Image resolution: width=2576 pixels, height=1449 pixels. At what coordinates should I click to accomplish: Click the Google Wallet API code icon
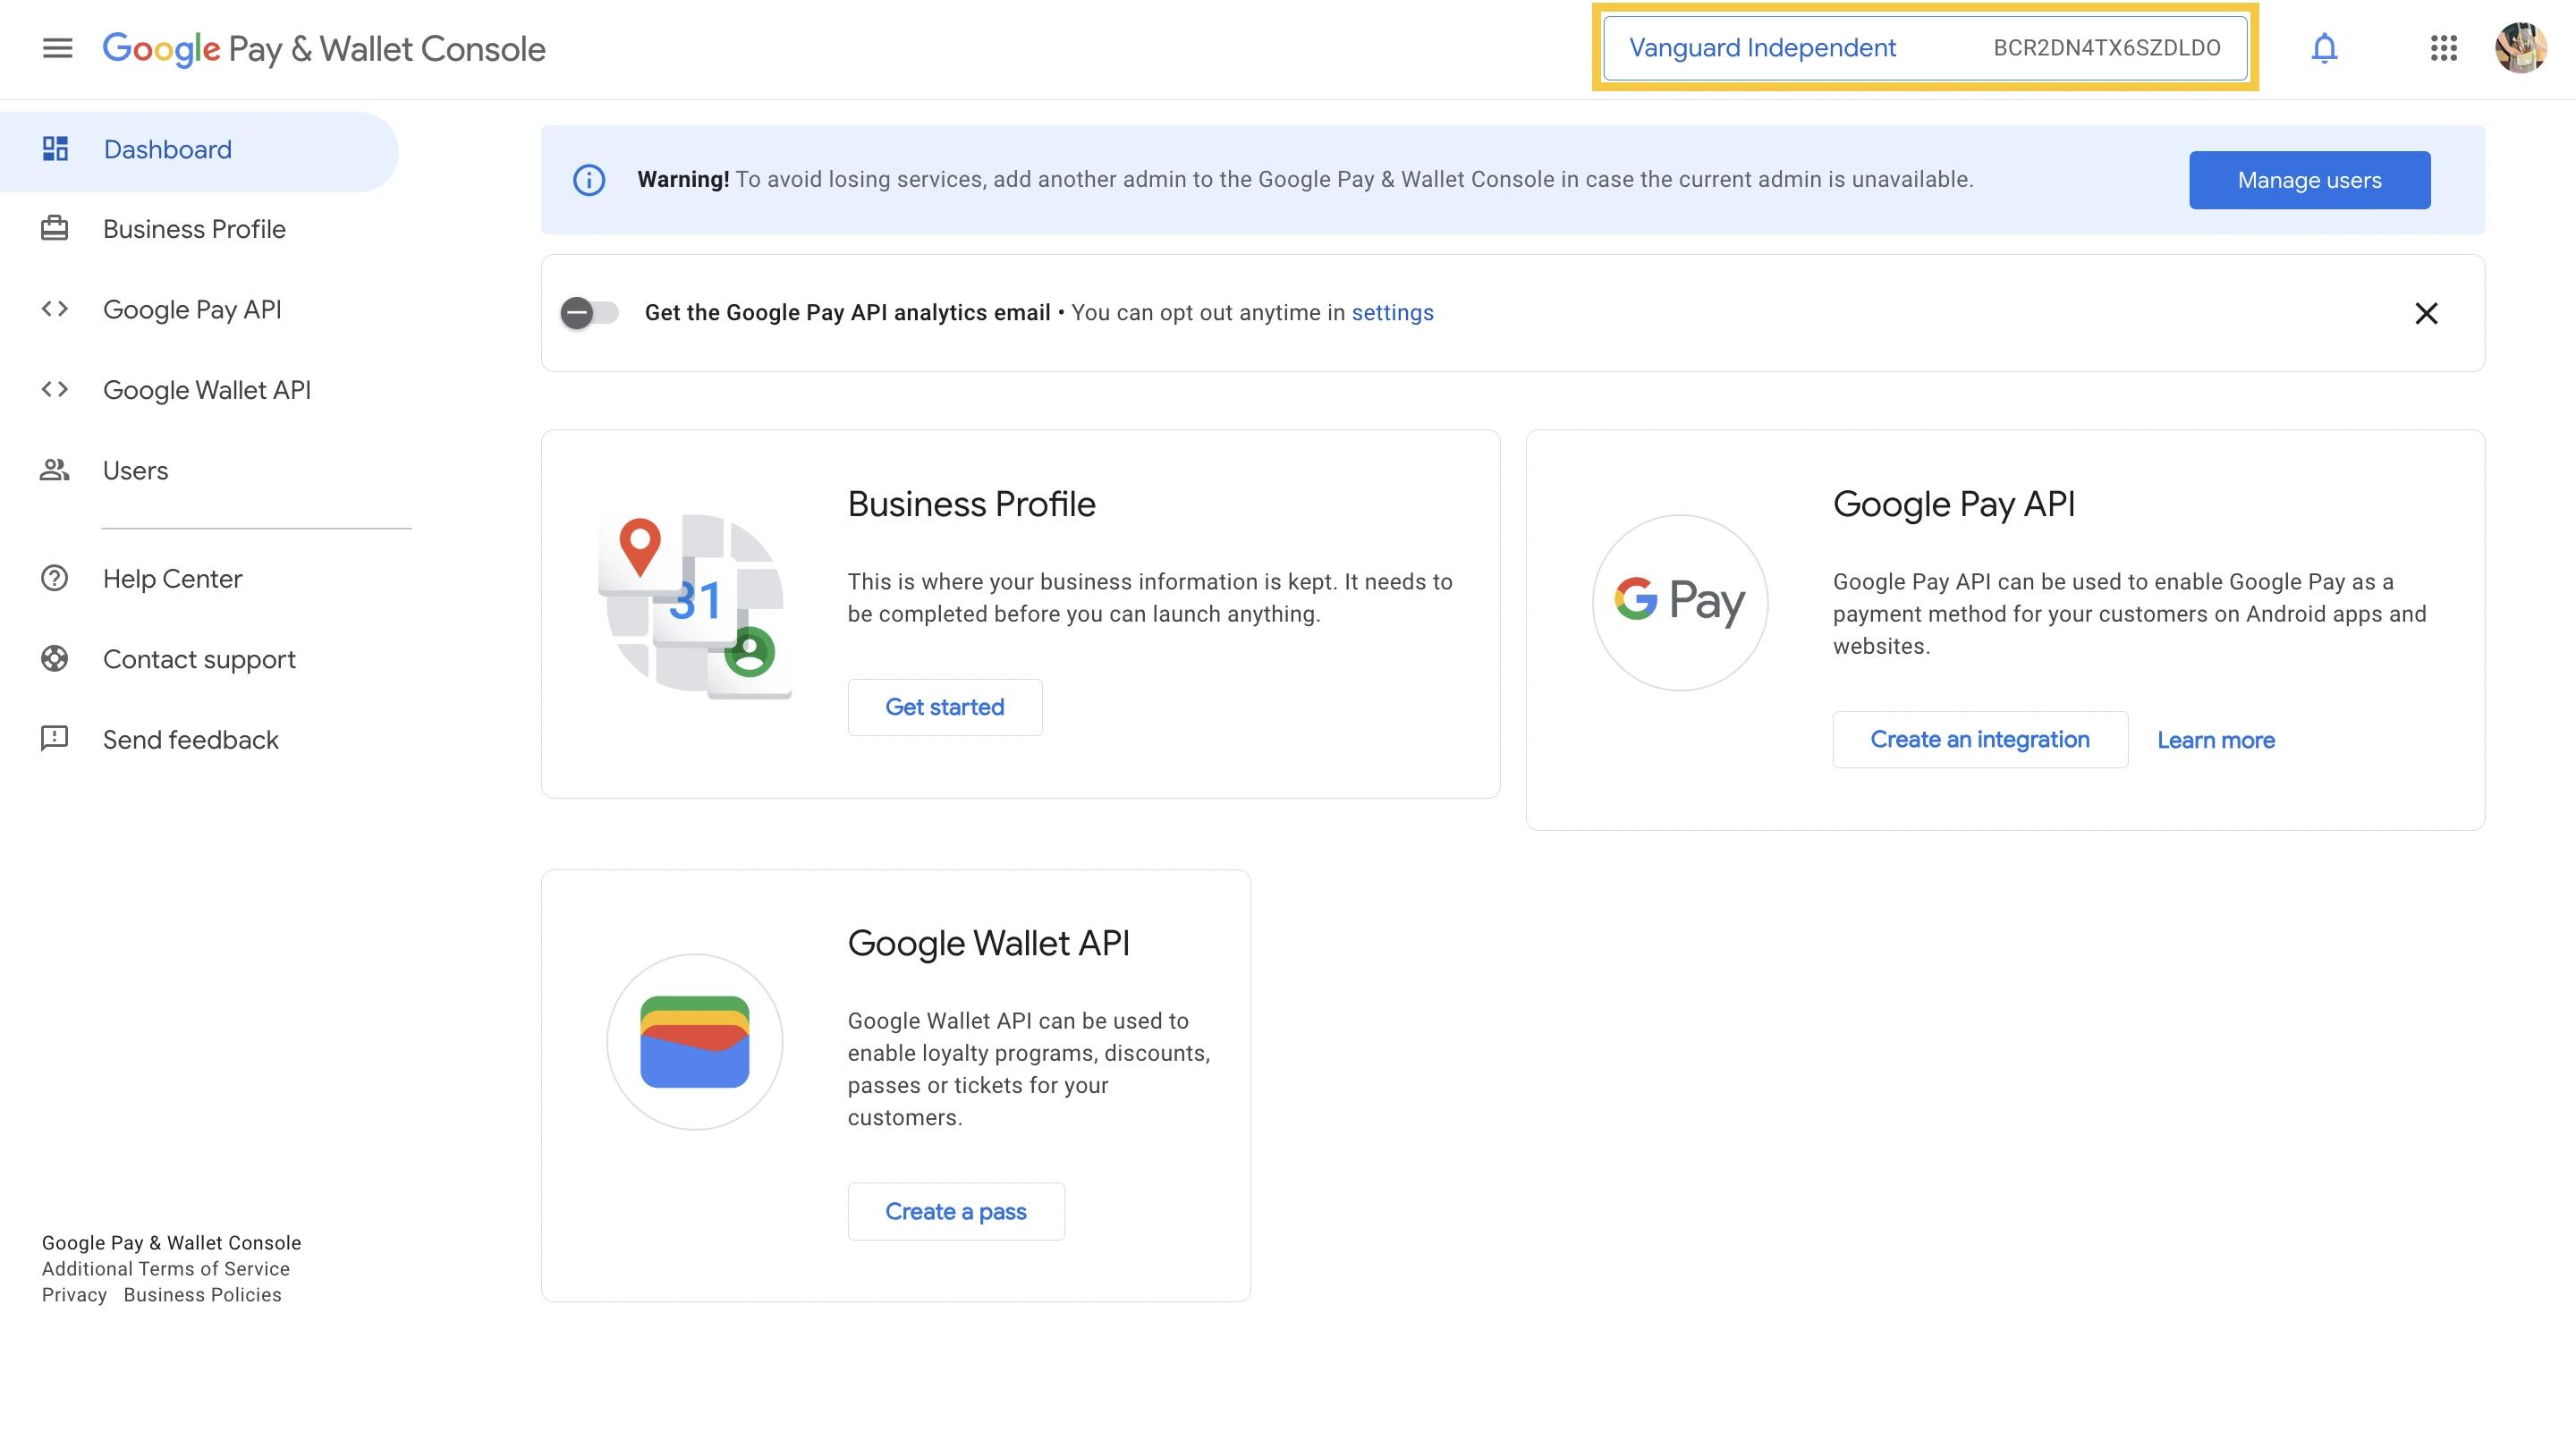pos(55,389)
